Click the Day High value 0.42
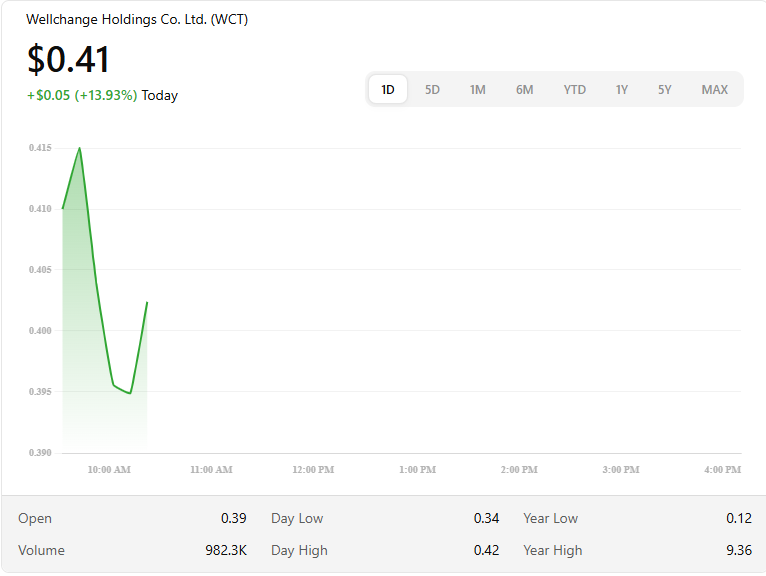 486,551
